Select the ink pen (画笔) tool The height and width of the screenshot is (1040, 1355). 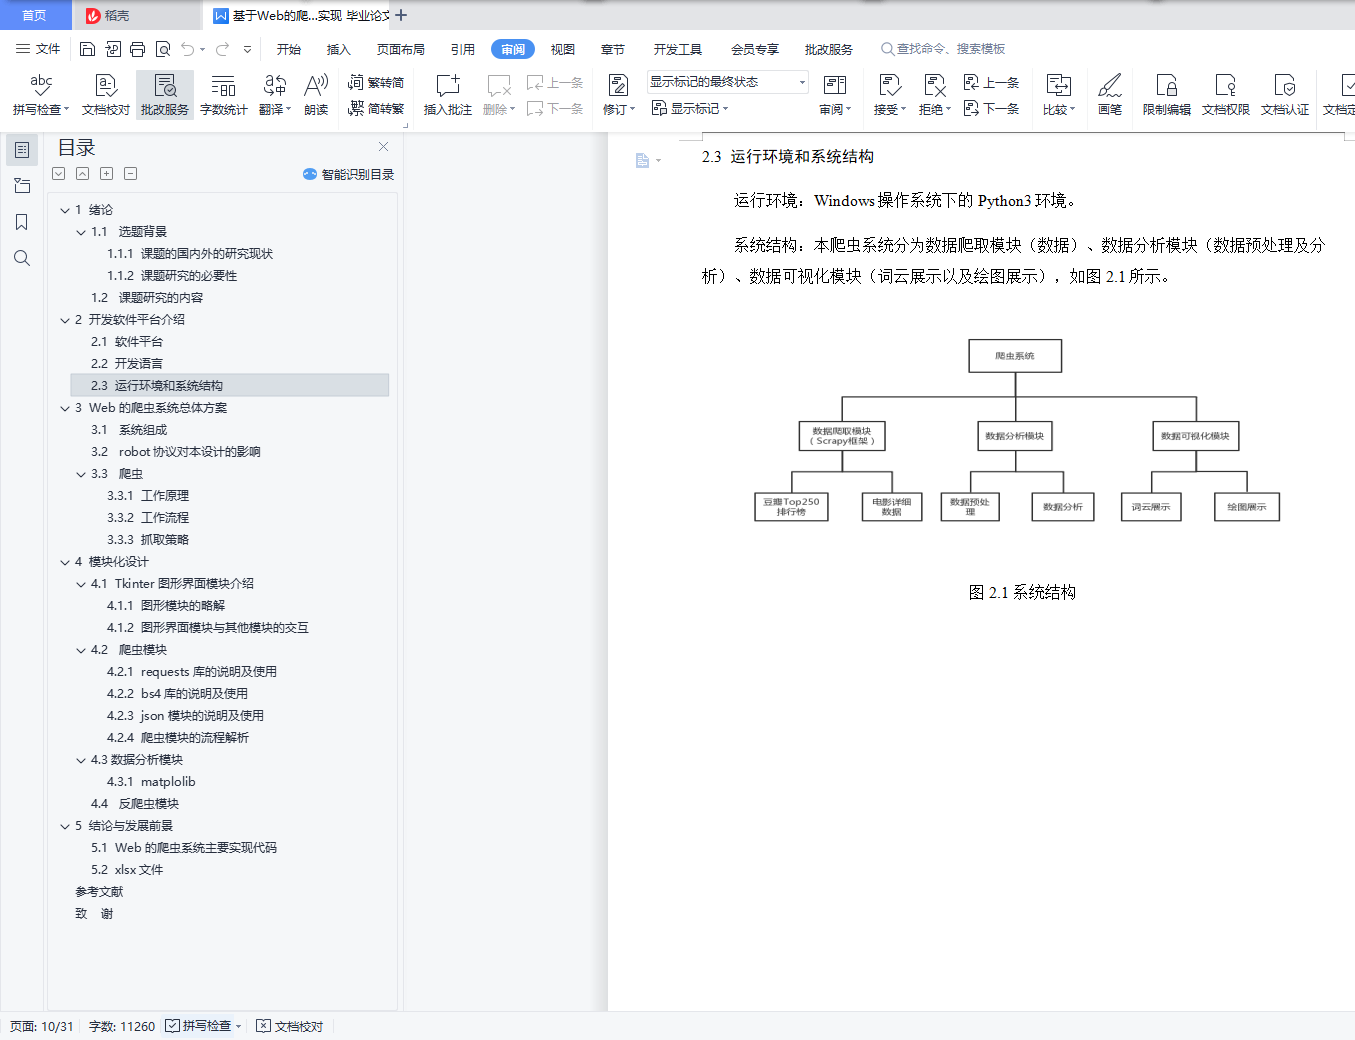pos(1110,95)
